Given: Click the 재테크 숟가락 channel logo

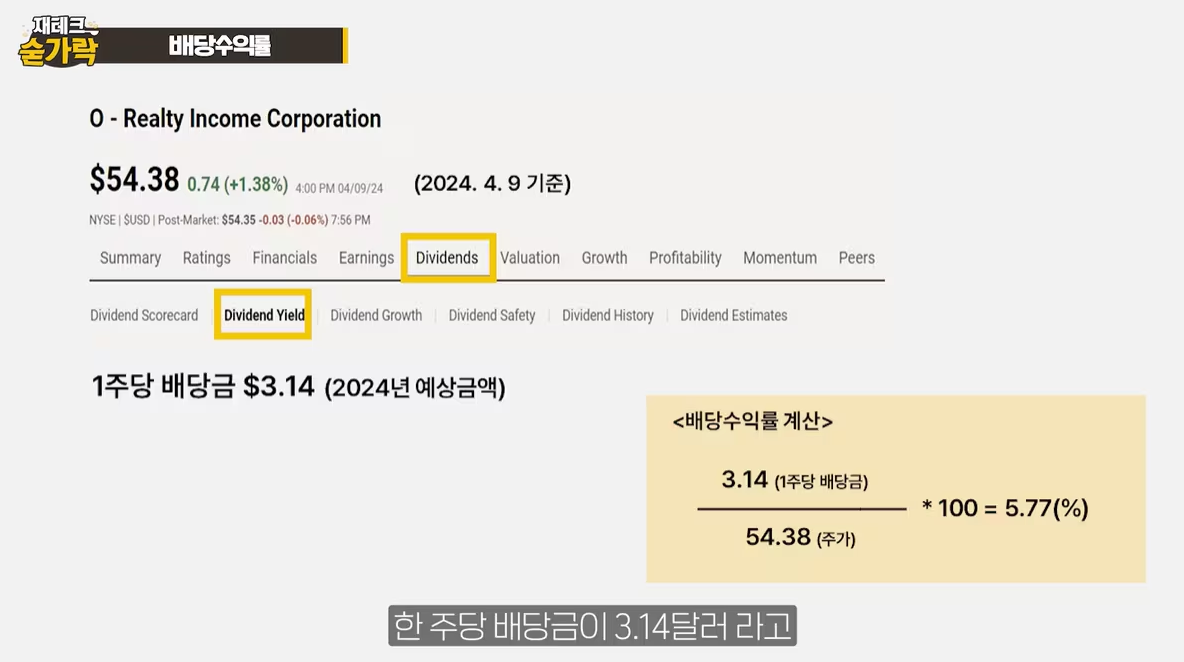Looking at the screenshot, I should pyautogui.click(x=59, y=42).
